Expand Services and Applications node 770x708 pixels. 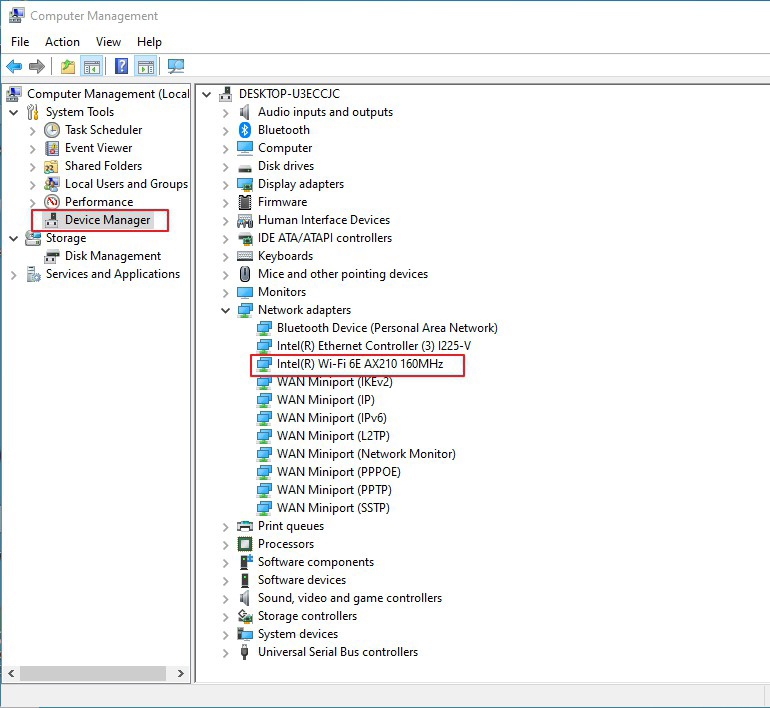coord(14,274)
